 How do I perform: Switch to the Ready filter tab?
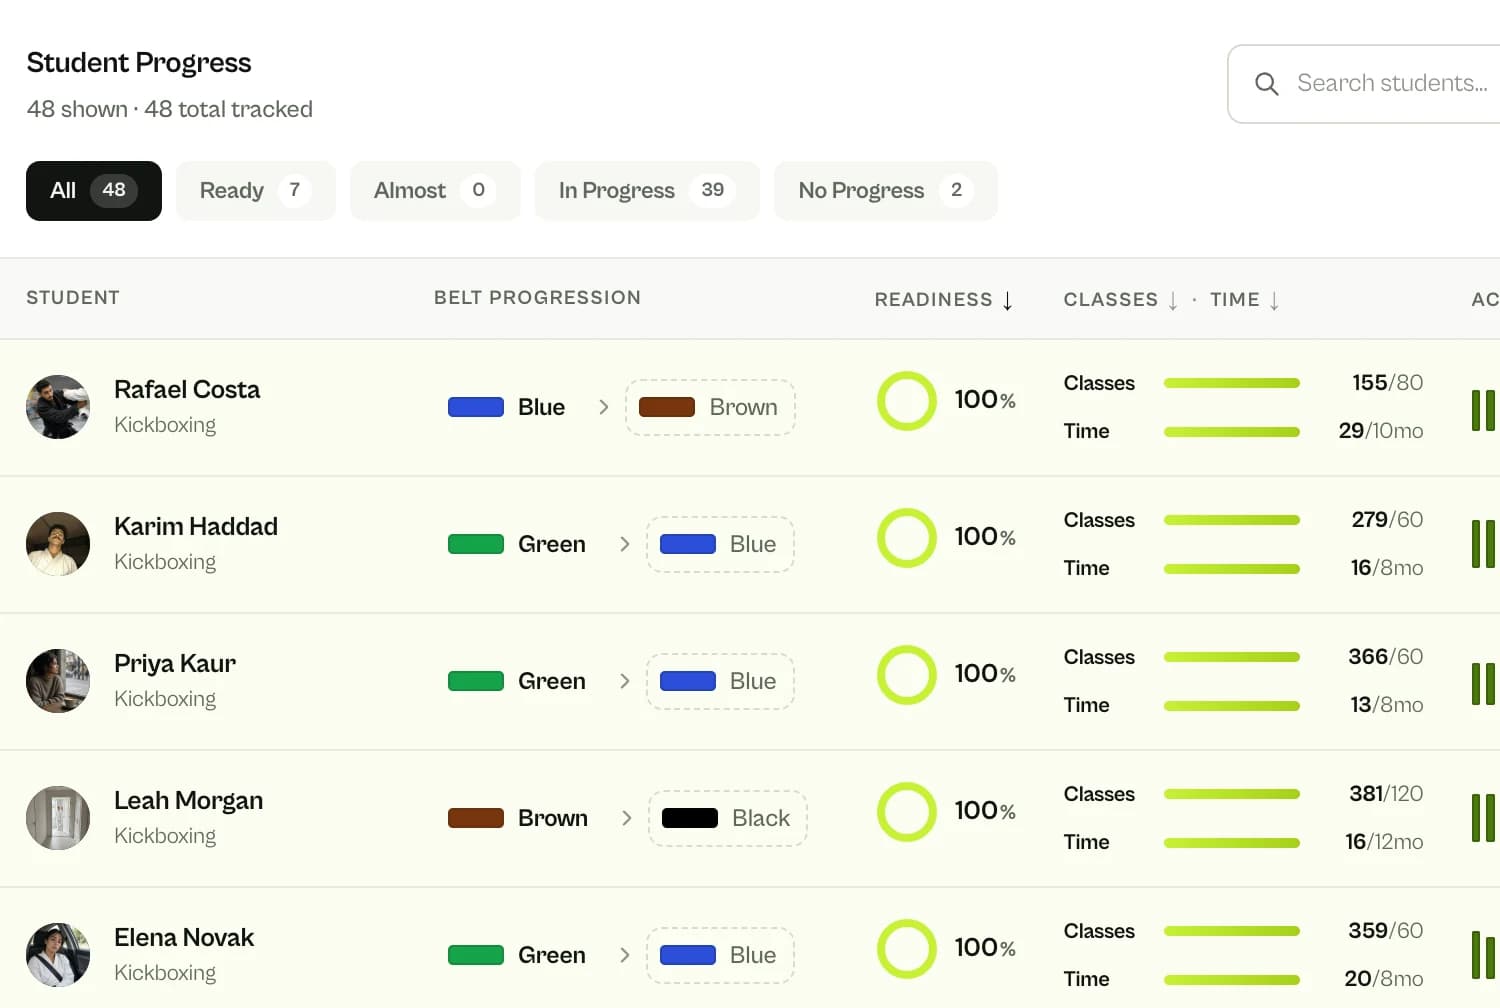pyautogui.click(x=256, y=191)
